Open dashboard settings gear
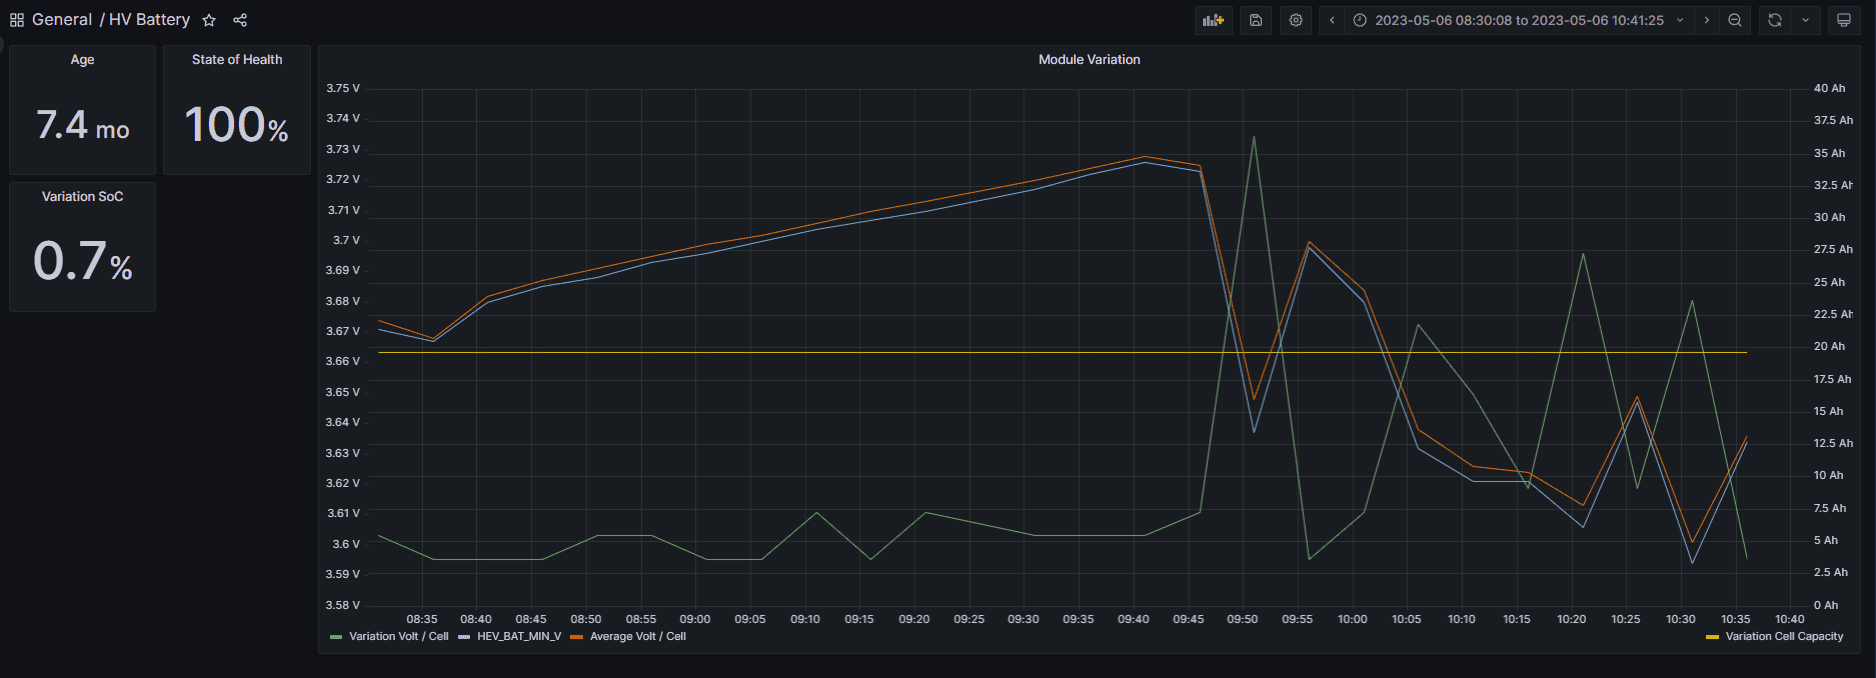The image size is (1876, 678). tap(1296, 20)
